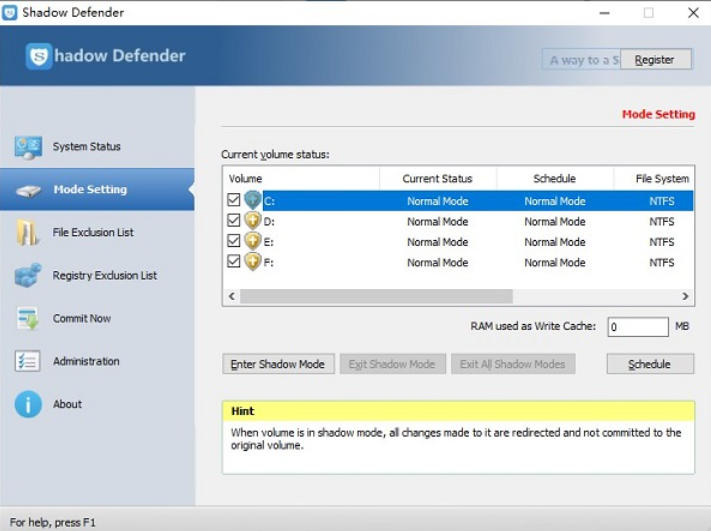Switch to the System Status section
Viewport: 711px width, 531px height.
(x=86, y=147)
